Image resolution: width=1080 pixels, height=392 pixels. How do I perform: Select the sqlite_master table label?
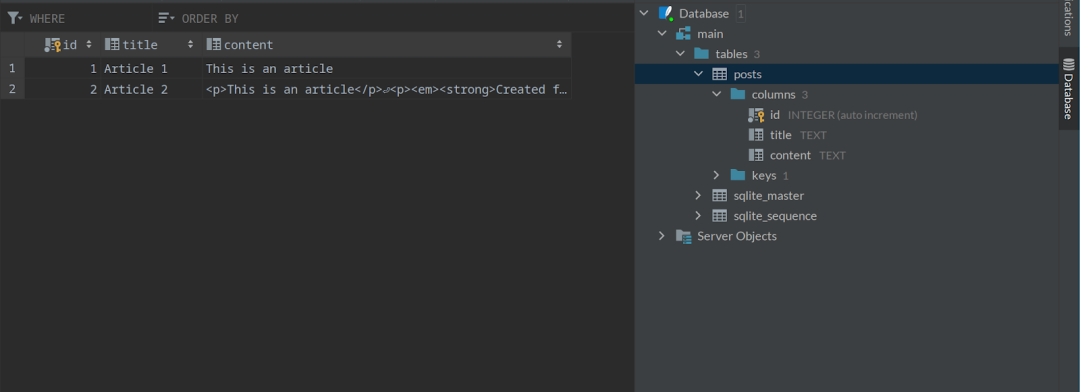coord(769,196)
